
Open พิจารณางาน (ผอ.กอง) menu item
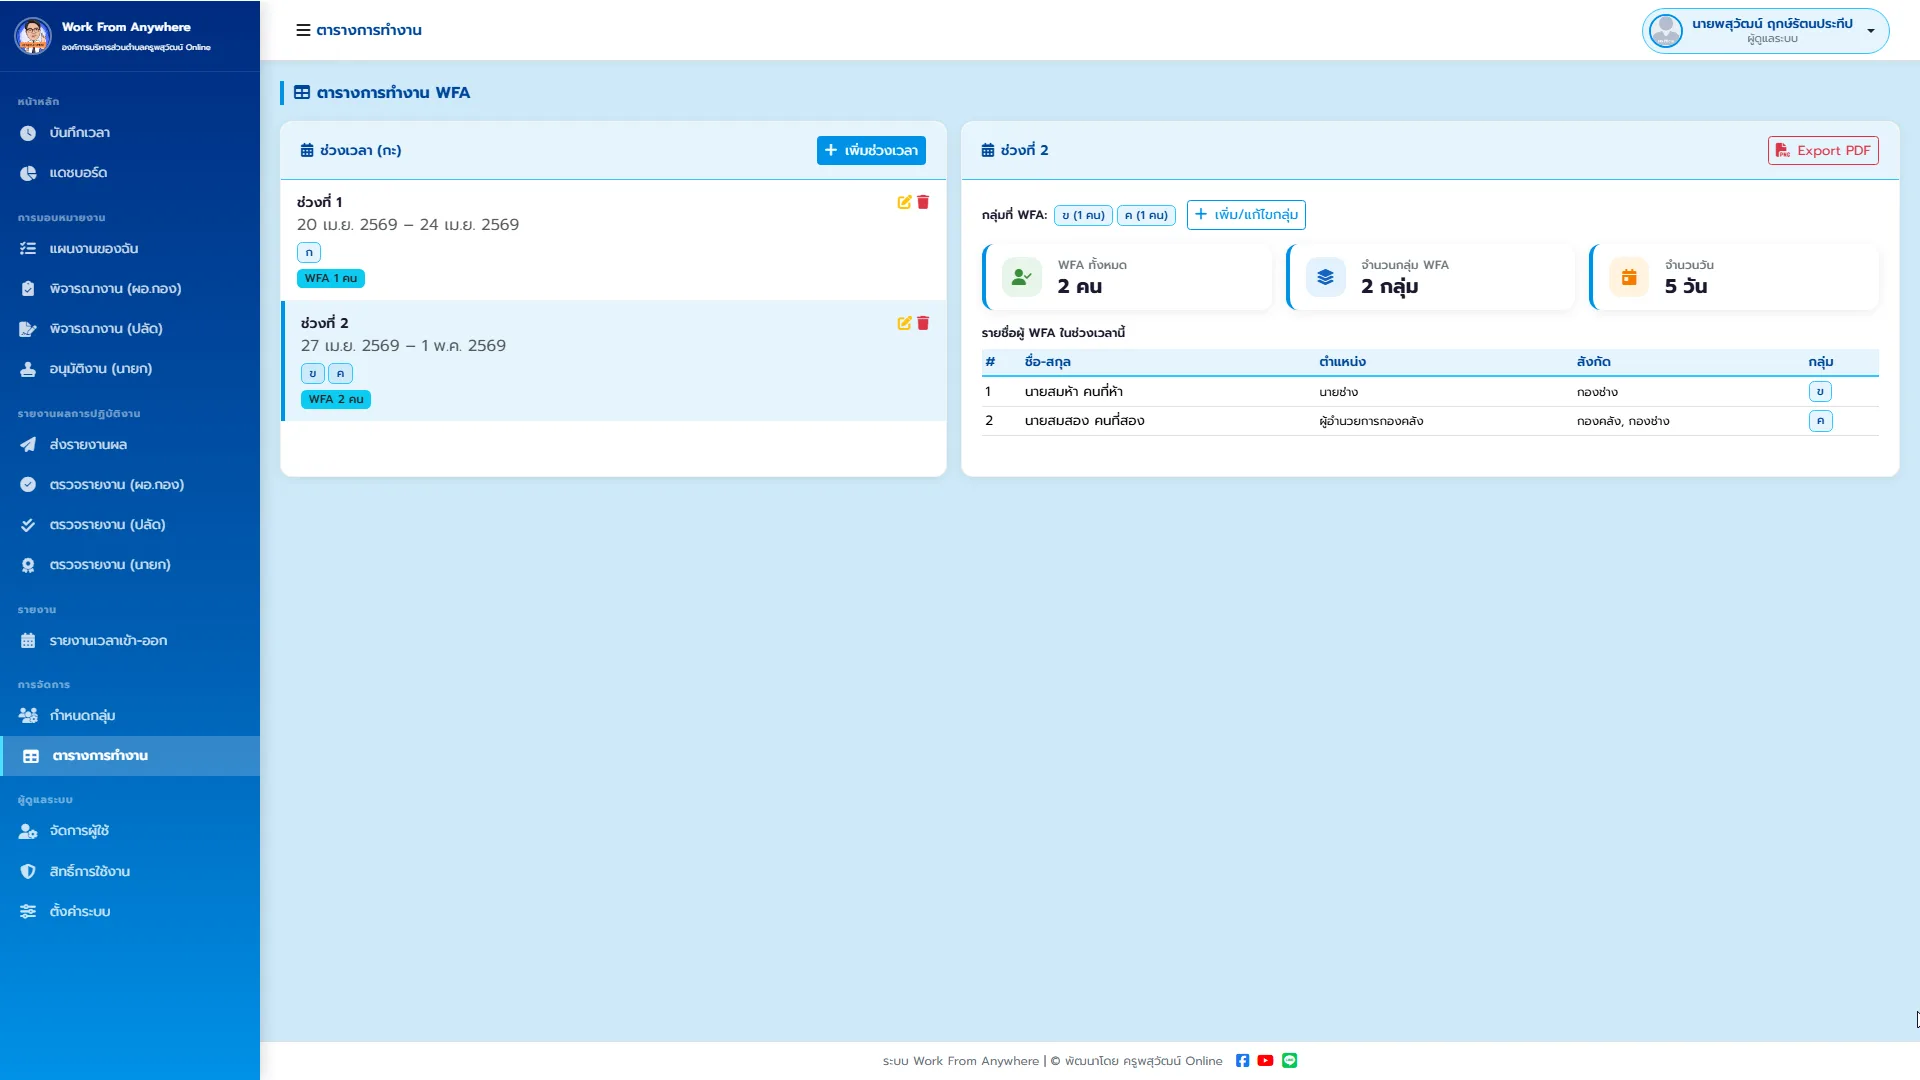130,289
